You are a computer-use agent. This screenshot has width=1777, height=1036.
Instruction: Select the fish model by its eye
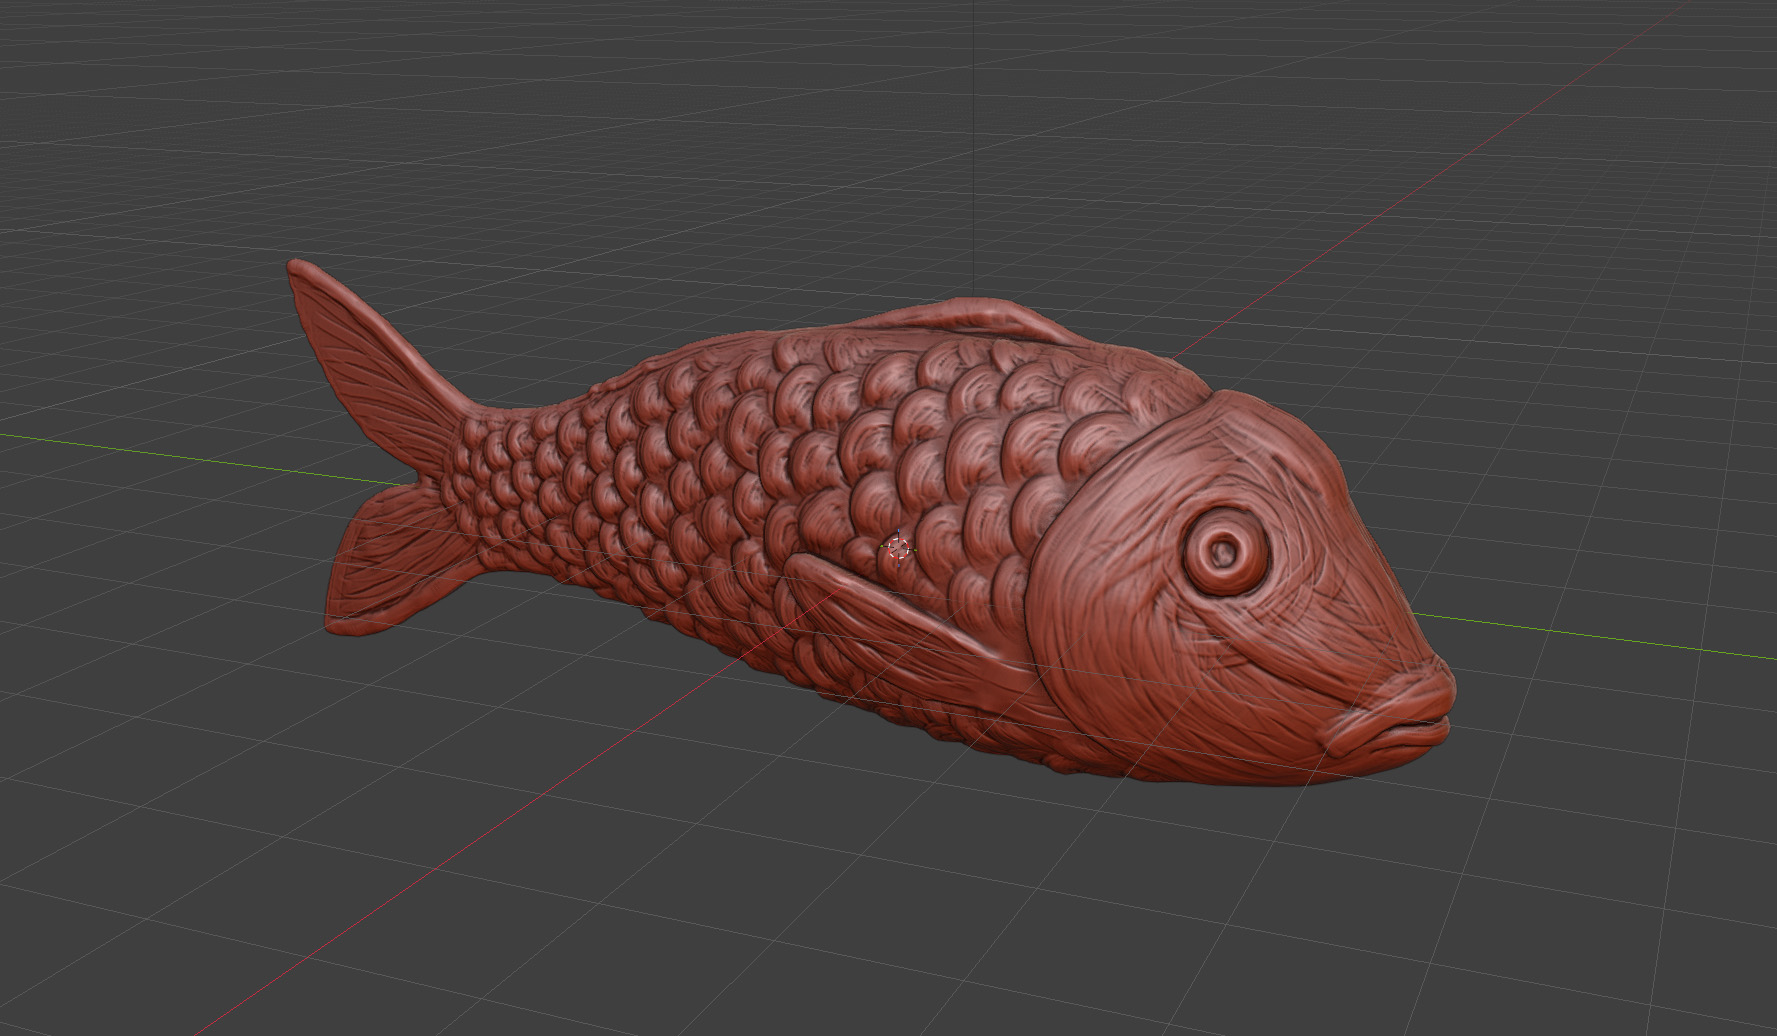[1225, 550]
